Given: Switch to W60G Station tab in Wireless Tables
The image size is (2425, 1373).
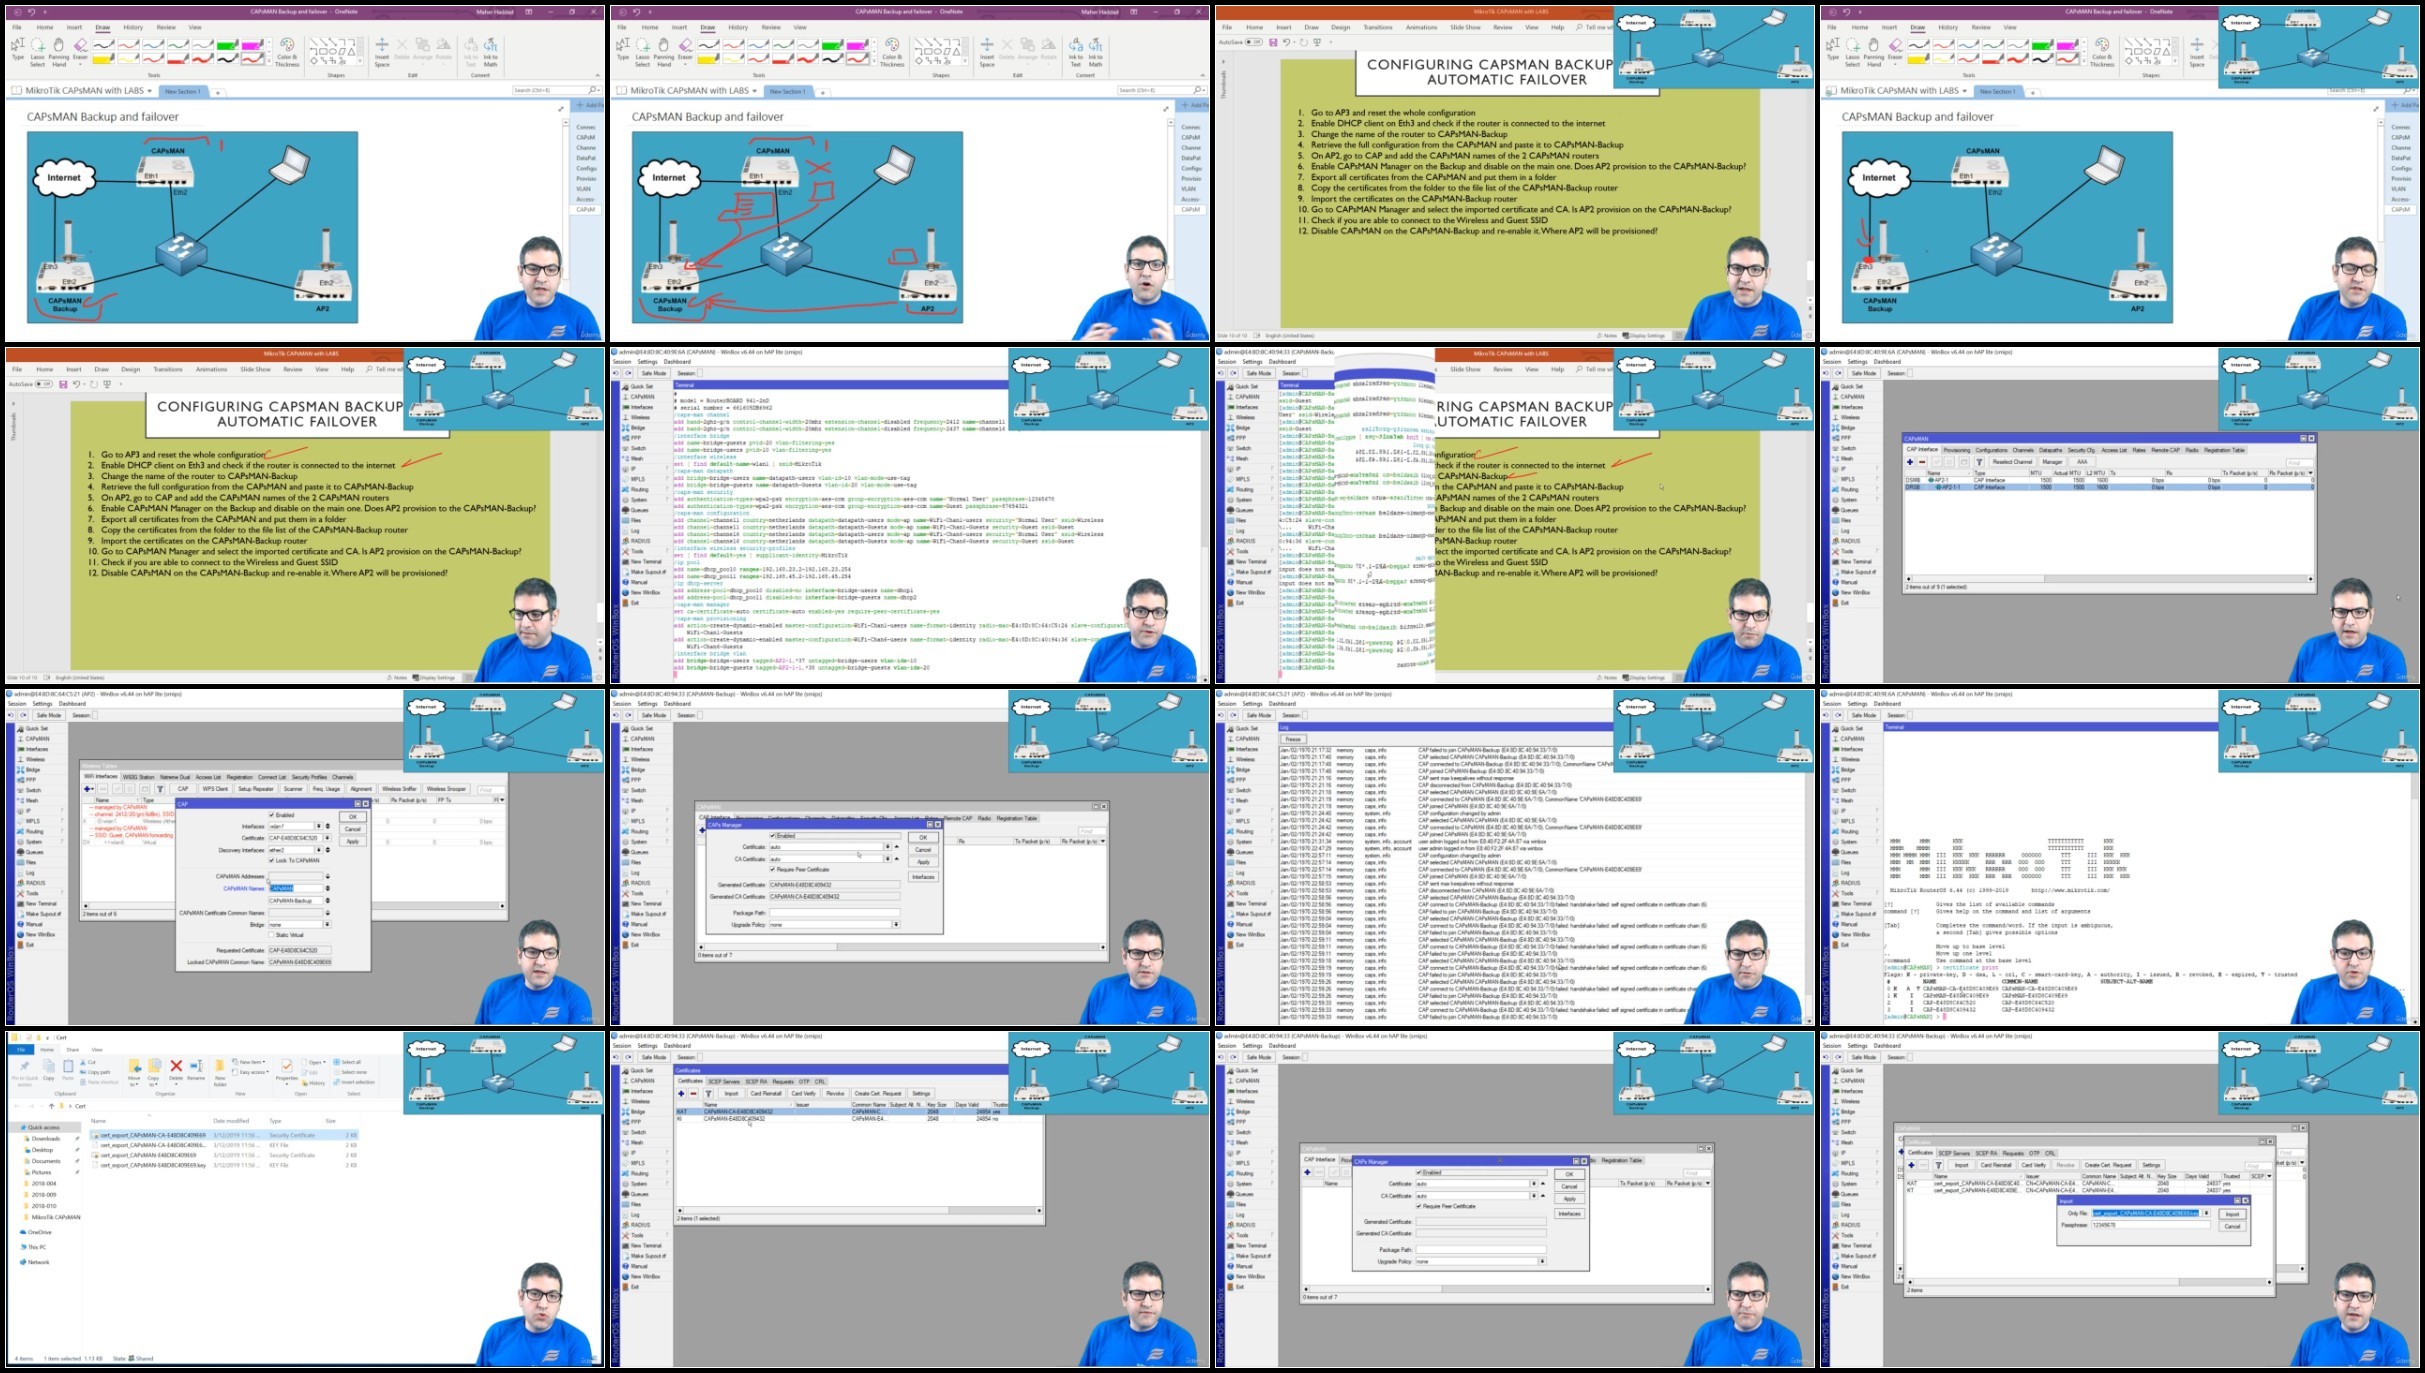Looking at the screenshot, I should click(x=139, y=777).
